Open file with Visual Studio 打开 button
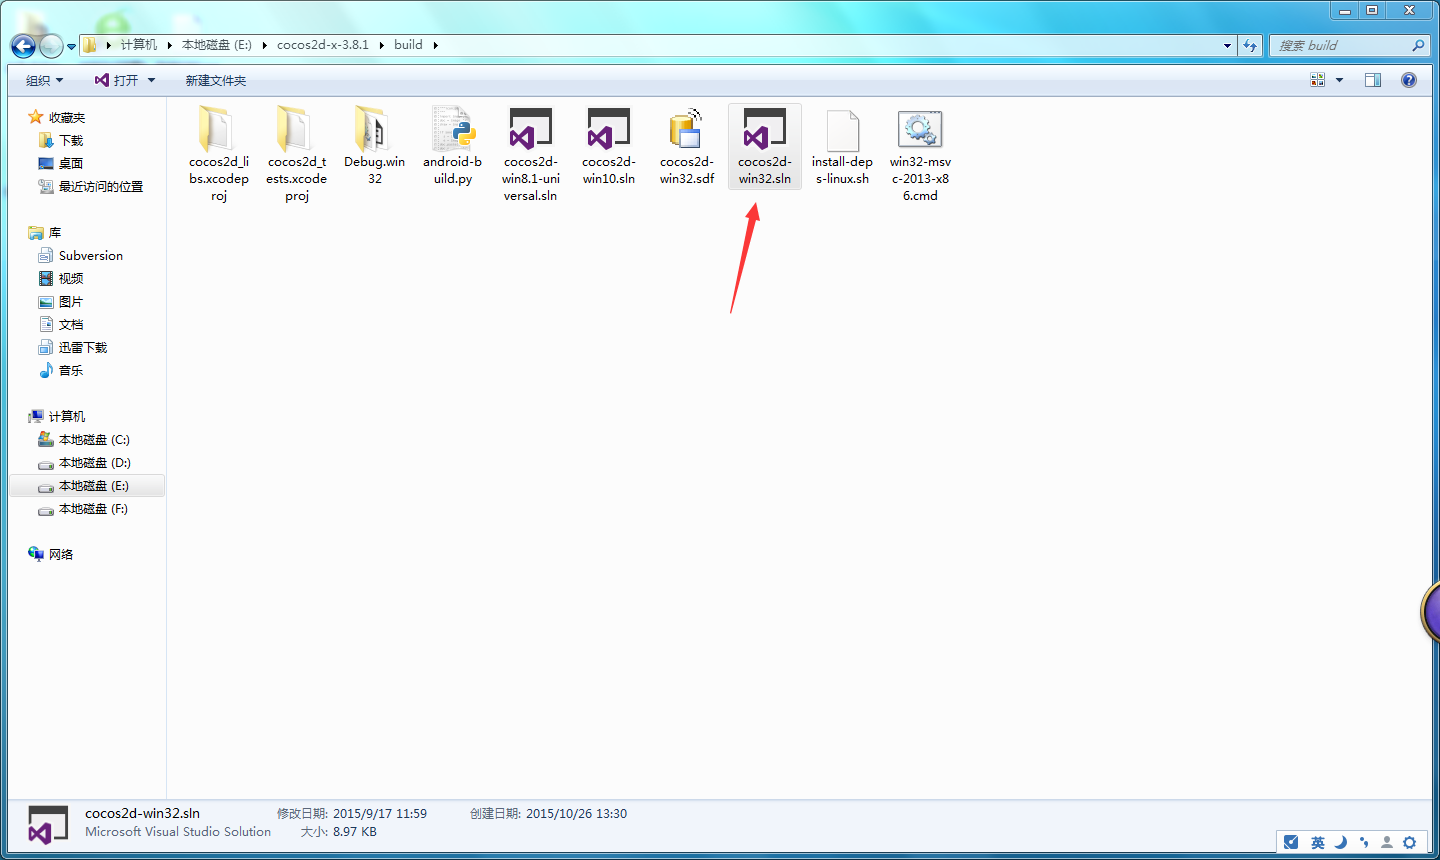Image resolution: width=1440 pixels, height=860 pixels. tap(116, 80)
